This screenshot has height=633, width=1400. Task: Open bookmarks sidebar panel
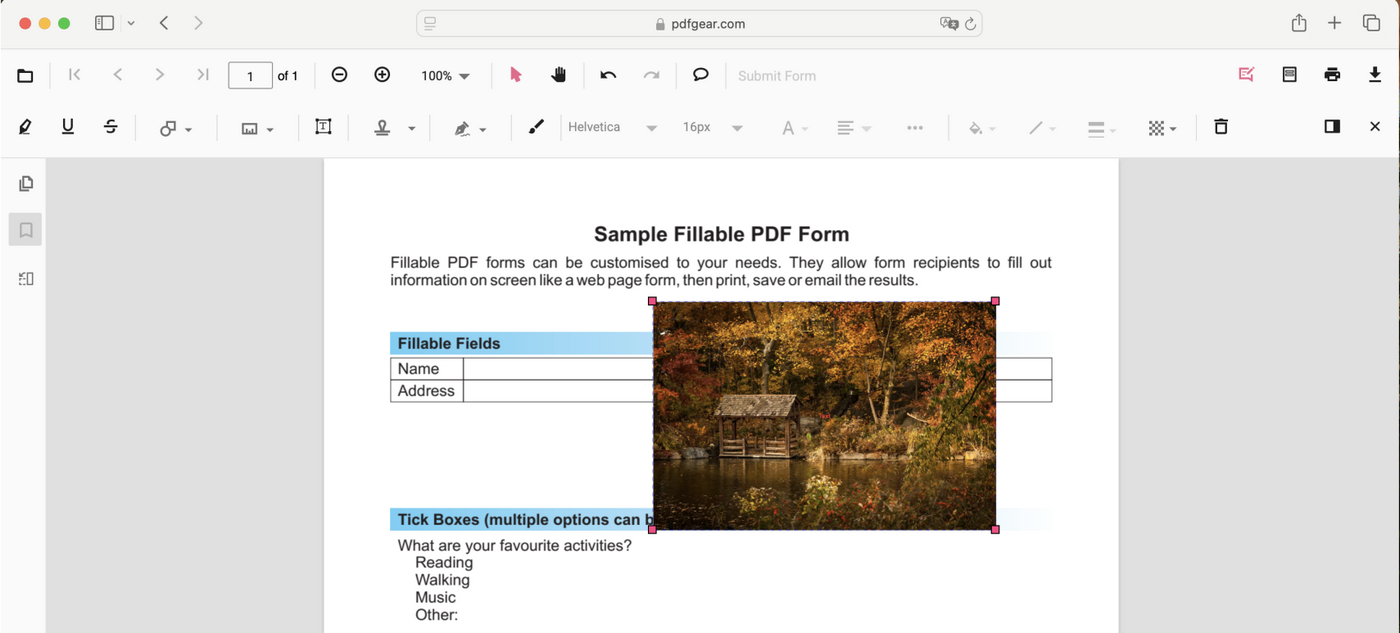tap(26, 230)
